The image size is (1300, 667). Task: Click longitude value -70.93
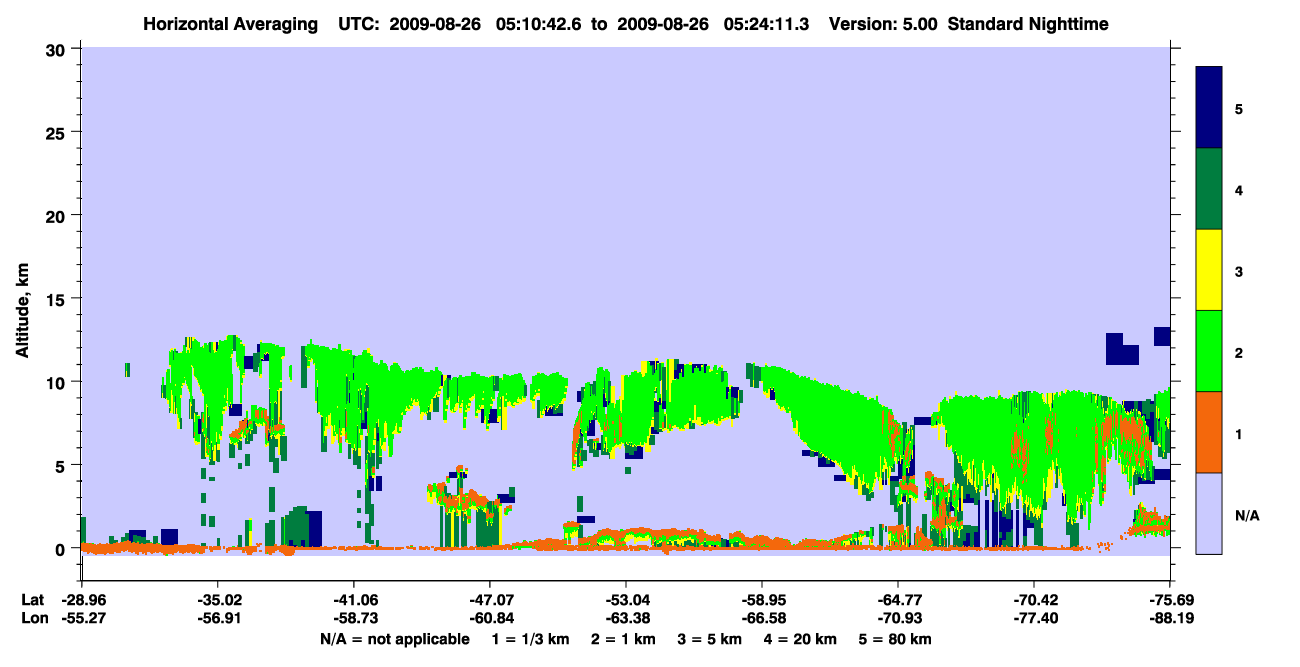[x=898, y=619]
